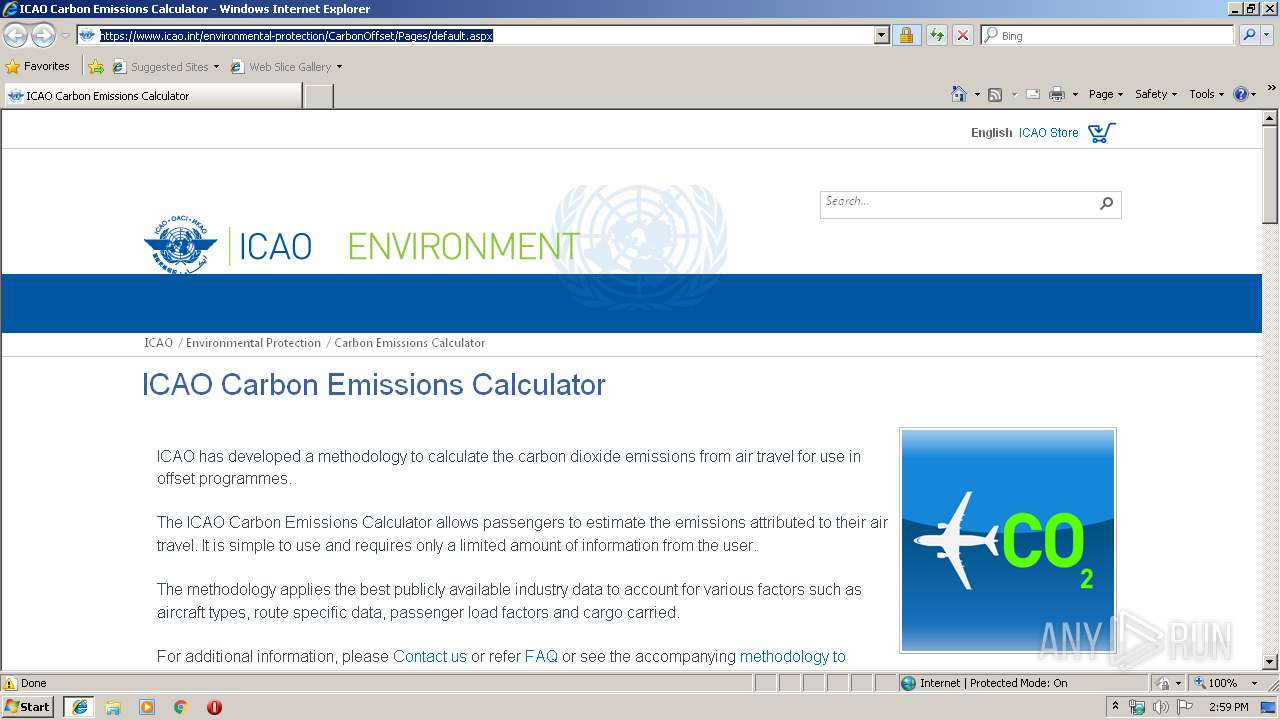Screen dimensions: 1280x720
Task: Click the ICAO breadcrumb link
Action: (158, 342)
